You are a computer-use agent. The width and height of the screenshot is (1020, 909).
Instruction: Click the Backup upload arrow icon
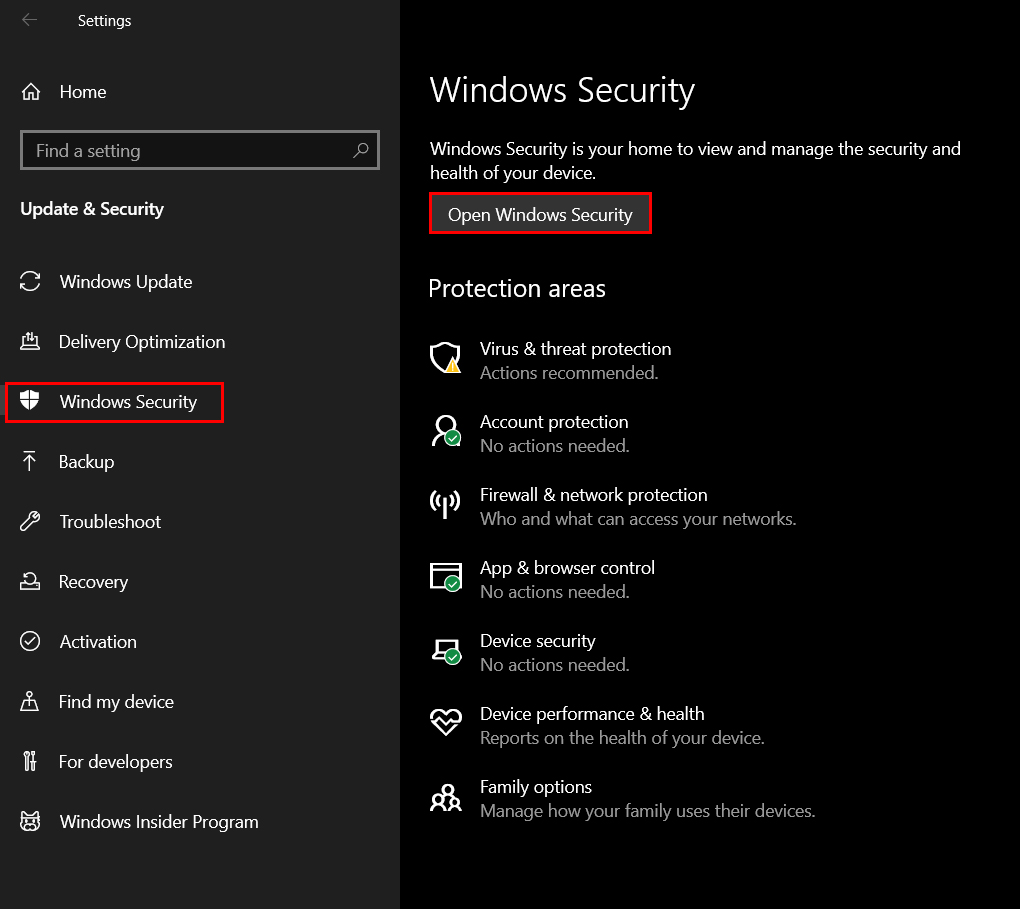[29, 461]
